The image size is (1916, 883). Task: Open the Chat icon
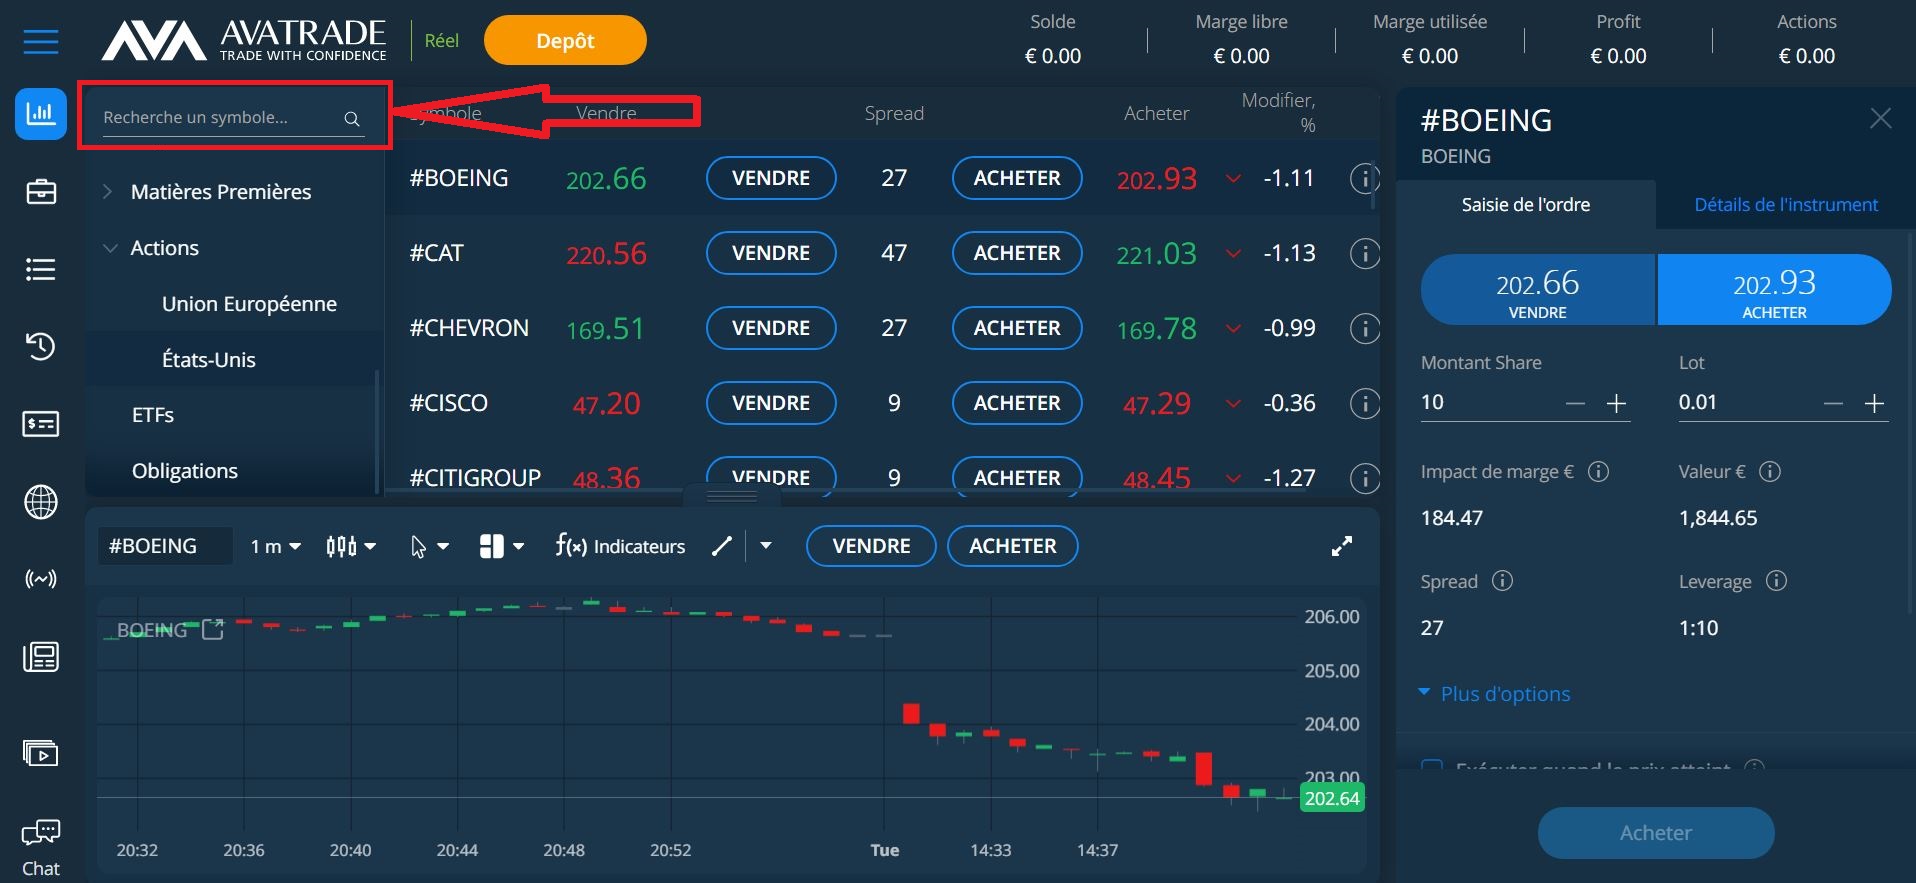point(41,847)
